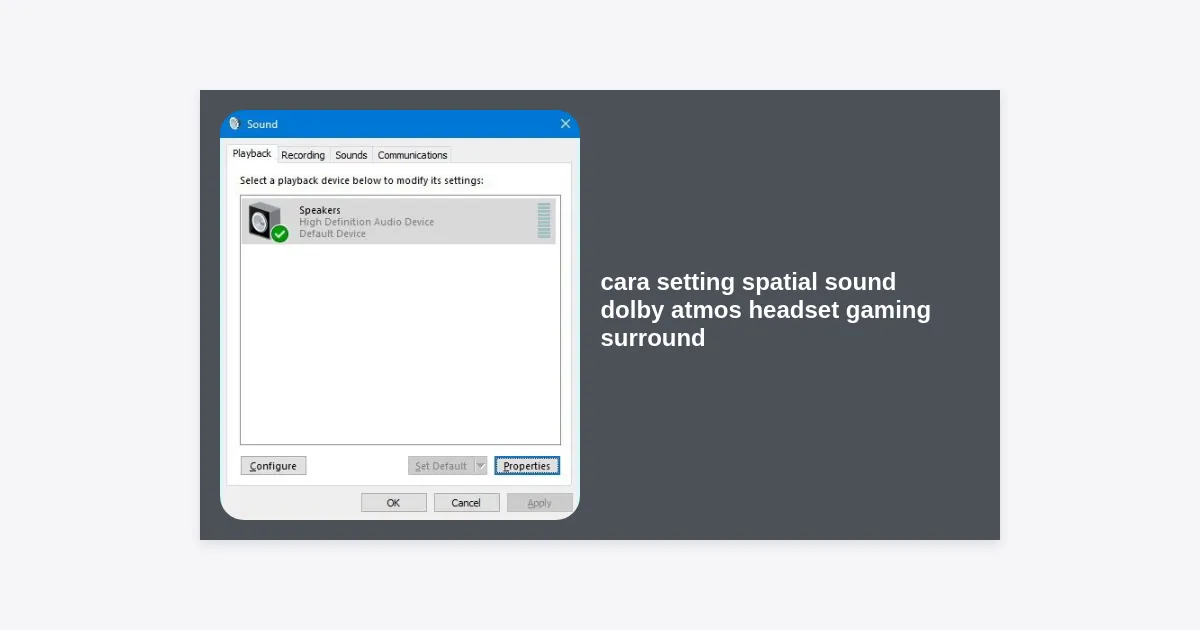The height and width of the screenshot is (630, 1200).
Task: Expand the Set Default dropdown arrow
Action: click(480, 466)
